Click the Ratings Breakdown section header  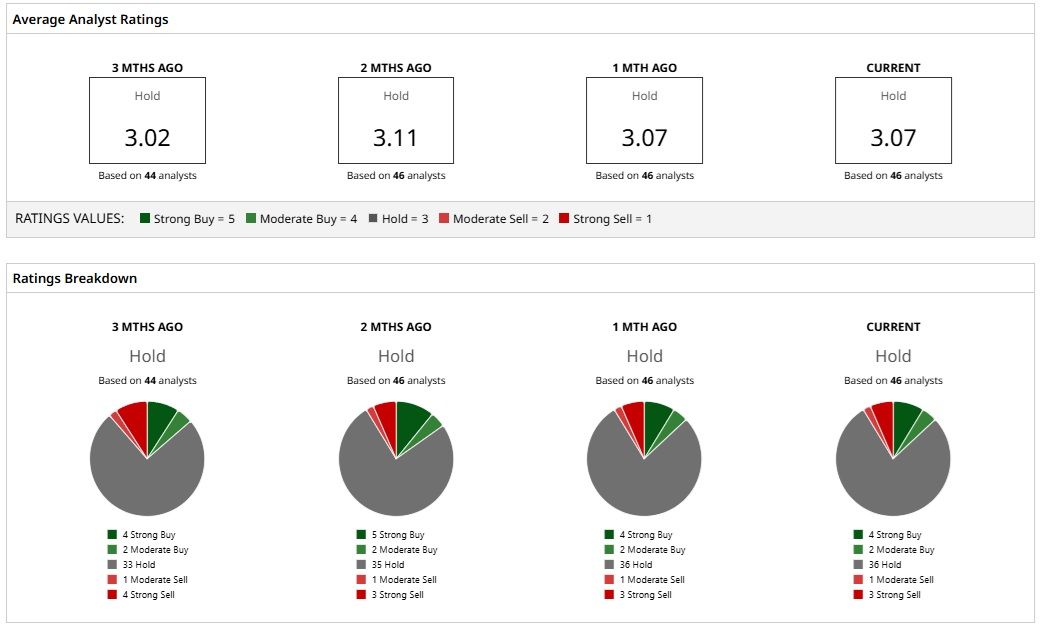74,278
